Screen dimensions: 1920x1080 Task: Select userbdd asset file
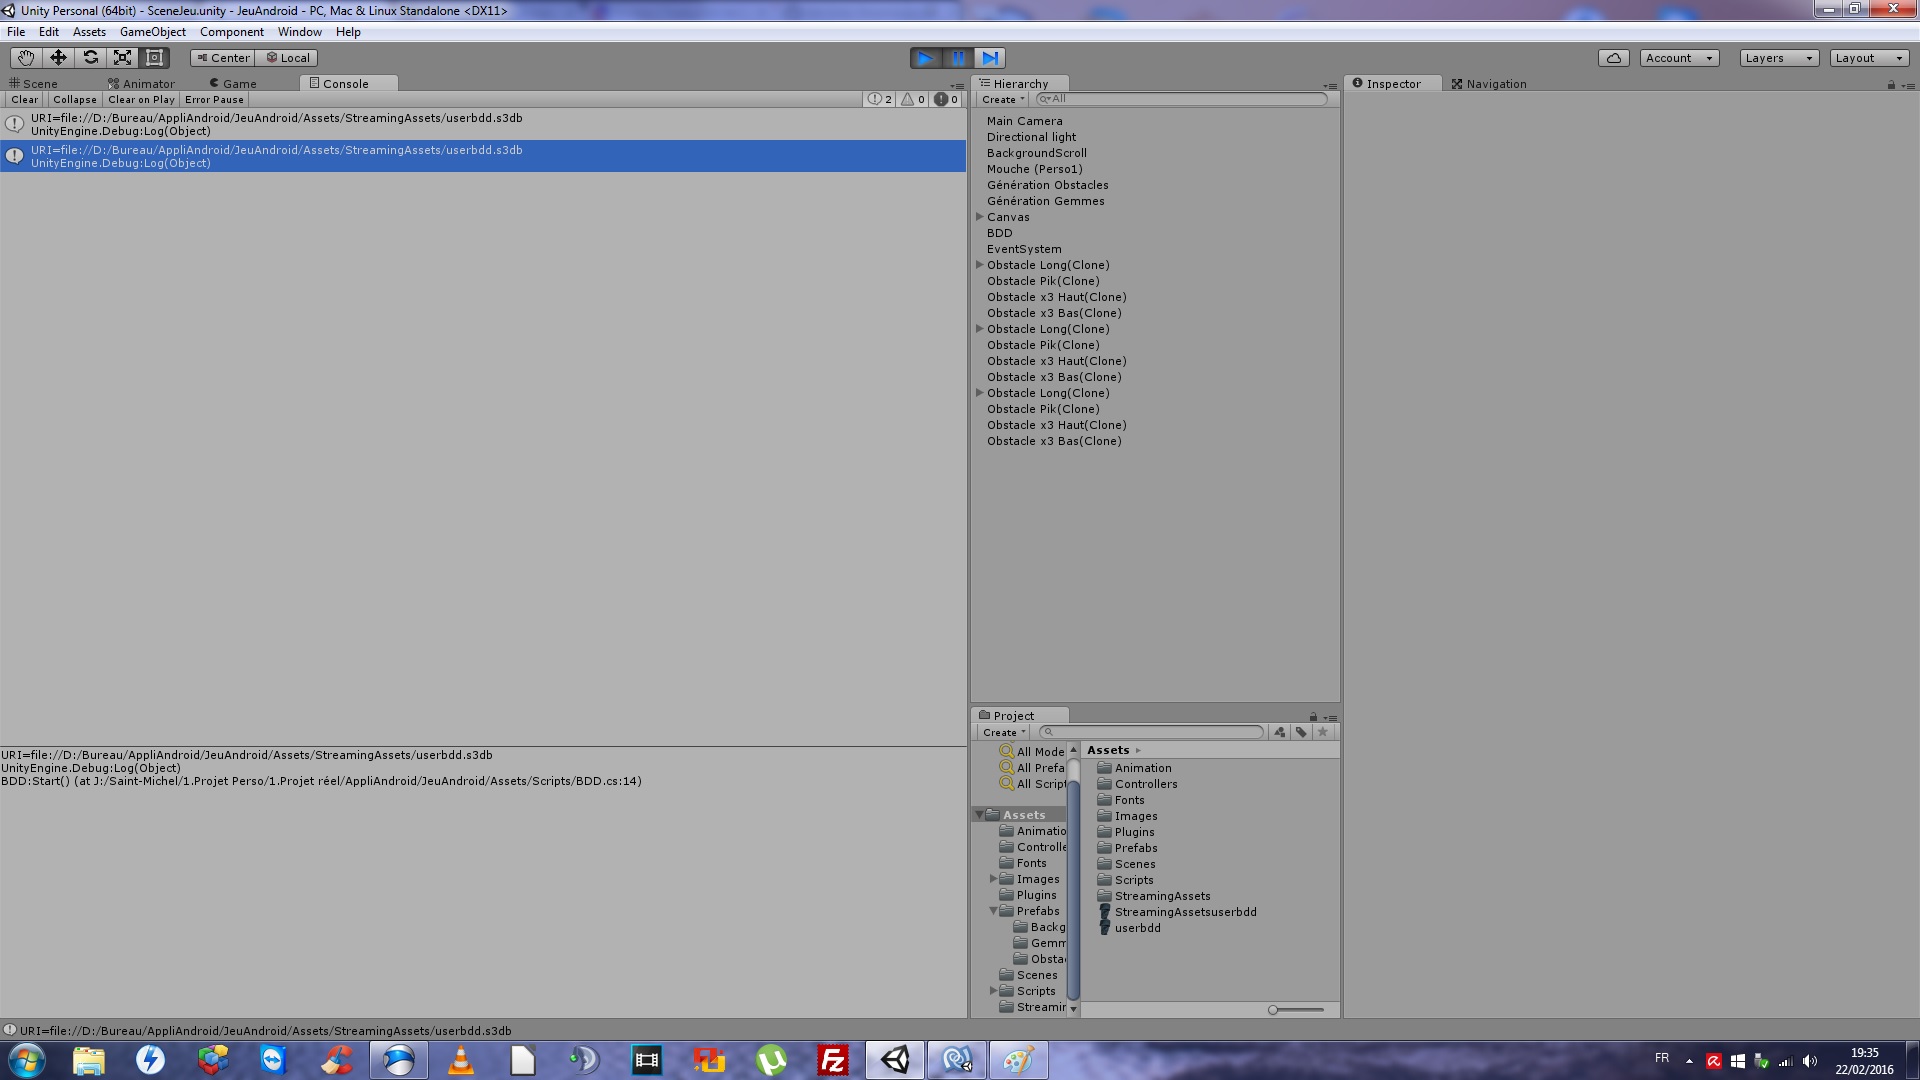[x=1130, y=928]
